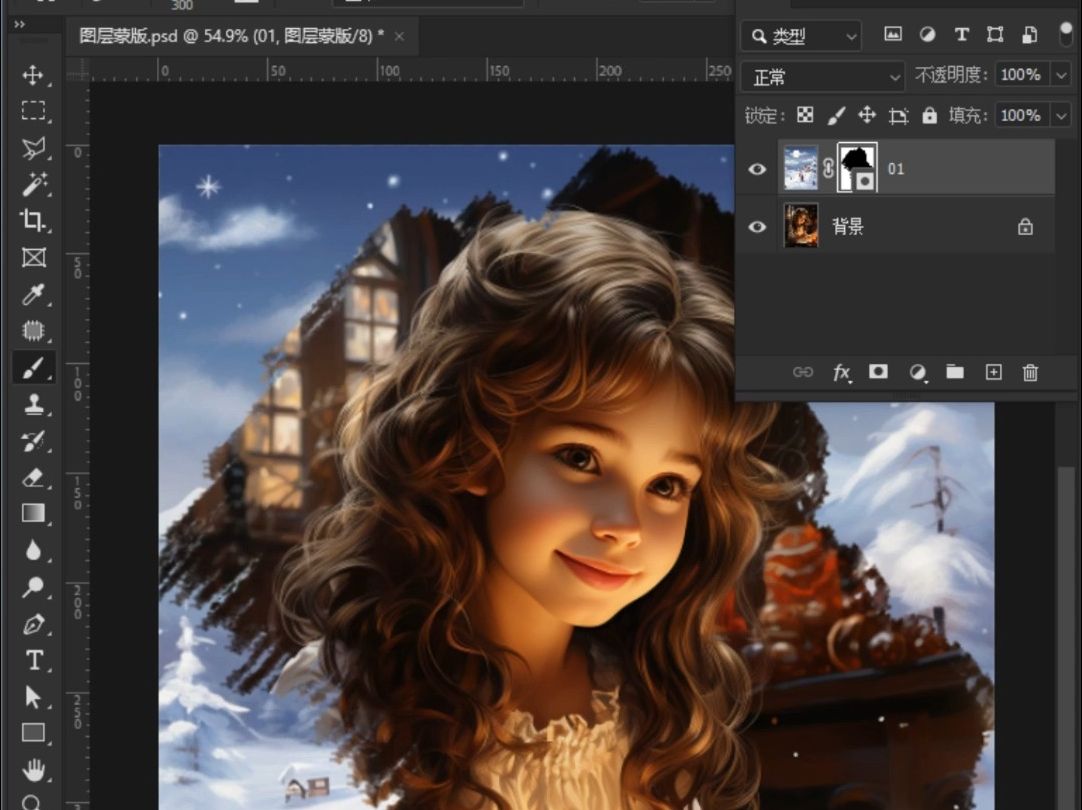Viewport: 1082px width, 810px height.
Task: Click the link layers button
Action: (803, 373)
